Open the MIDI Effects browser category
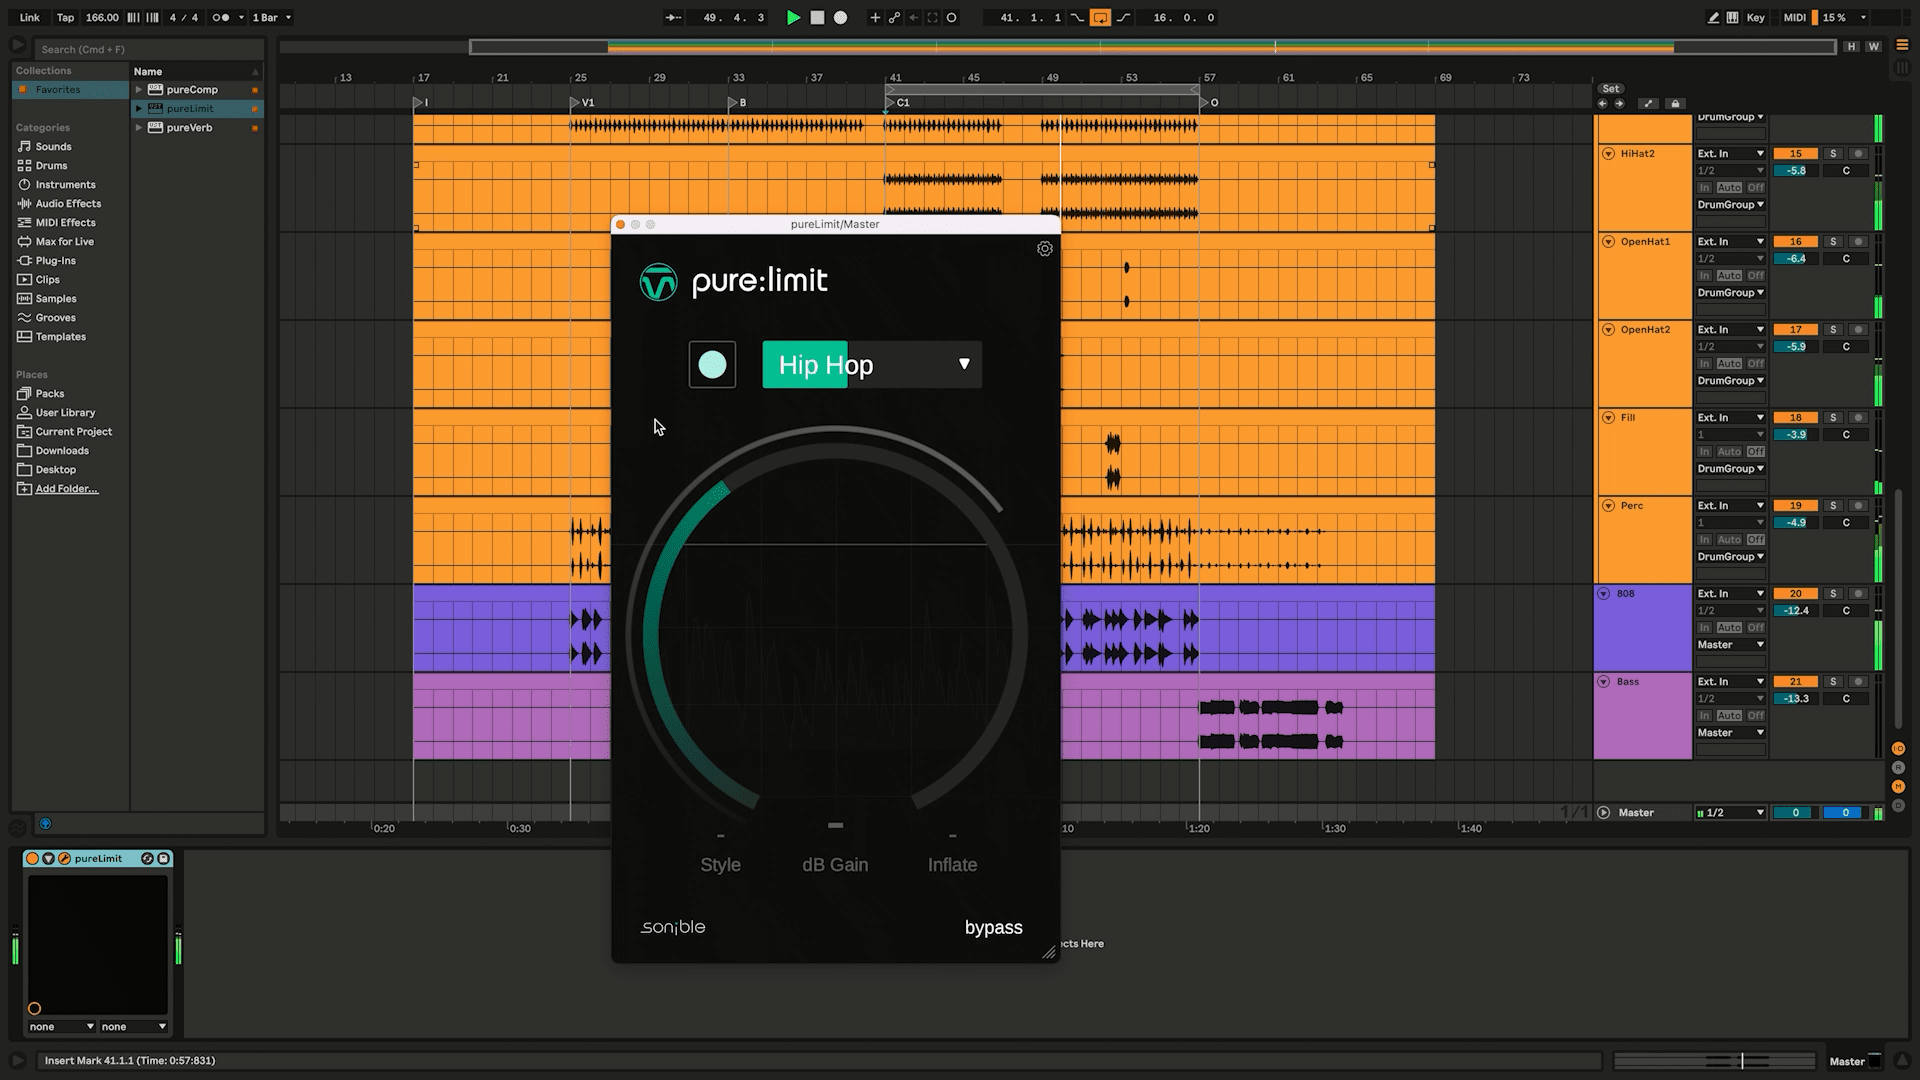1920x1080 pixels. (62, 222)
